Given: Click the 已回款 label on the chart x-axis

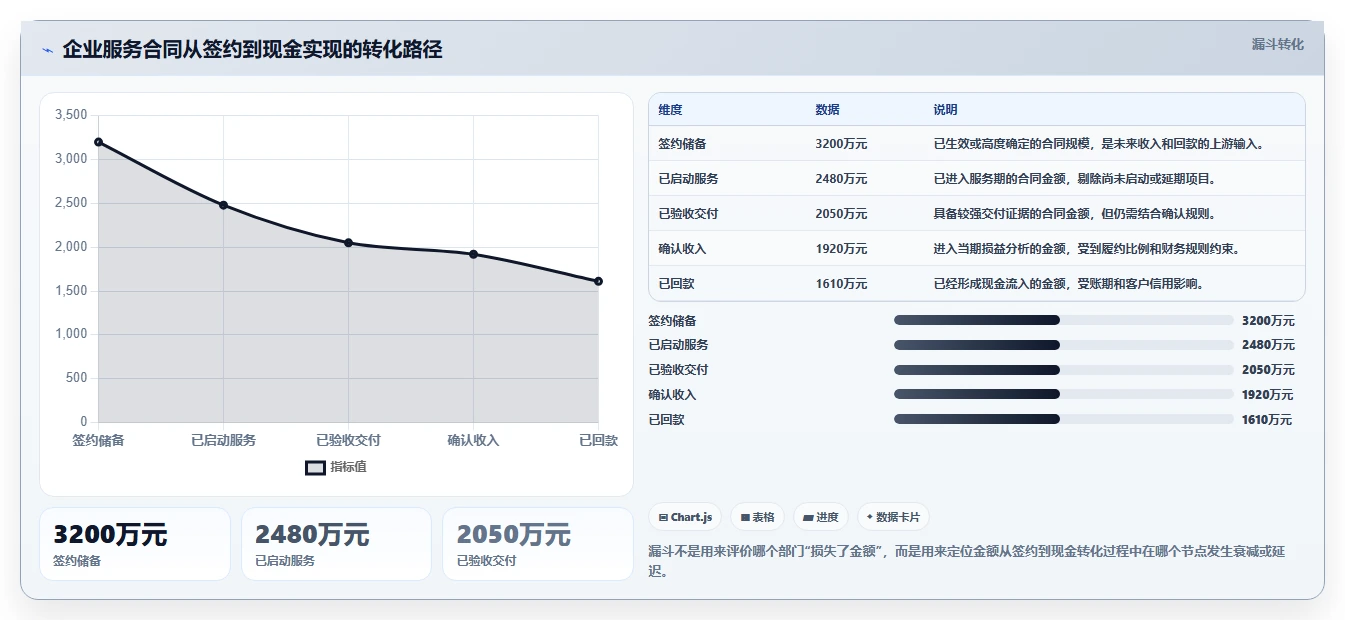Looking at the screenshot, I should [598, 440].
